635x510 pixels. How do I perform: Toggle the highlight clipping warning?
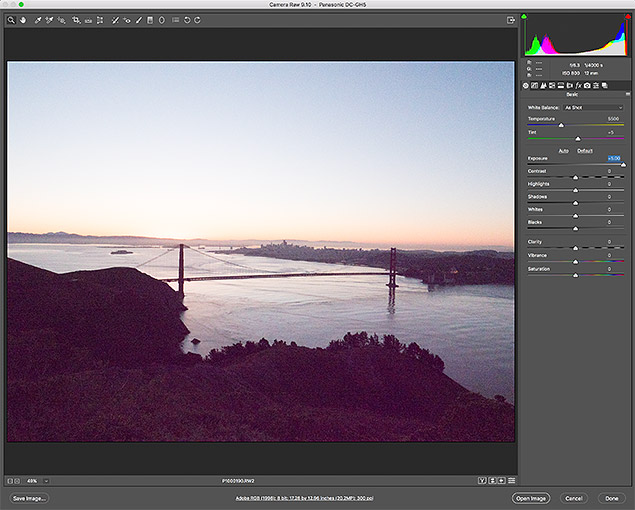626,18
